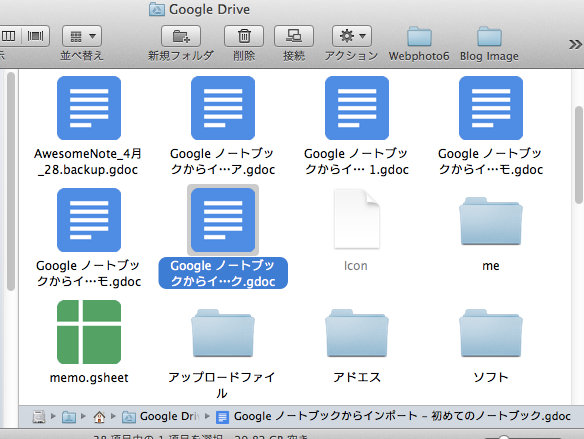Viewport: 584px width, 439px height.
Task: Click the left sidebar scrollbar
Action: [11, 181]
